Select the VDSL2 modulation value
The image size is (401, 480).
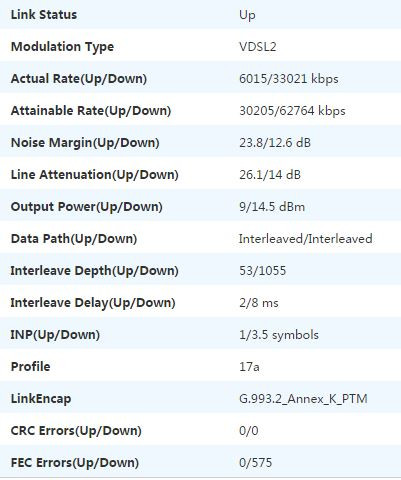tap(258, 47)
